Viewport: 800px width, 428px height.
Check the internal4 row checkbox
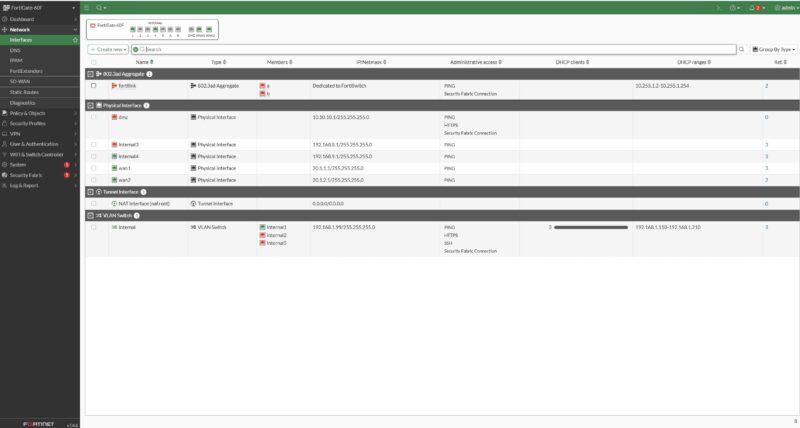click(x=93, y=156)
